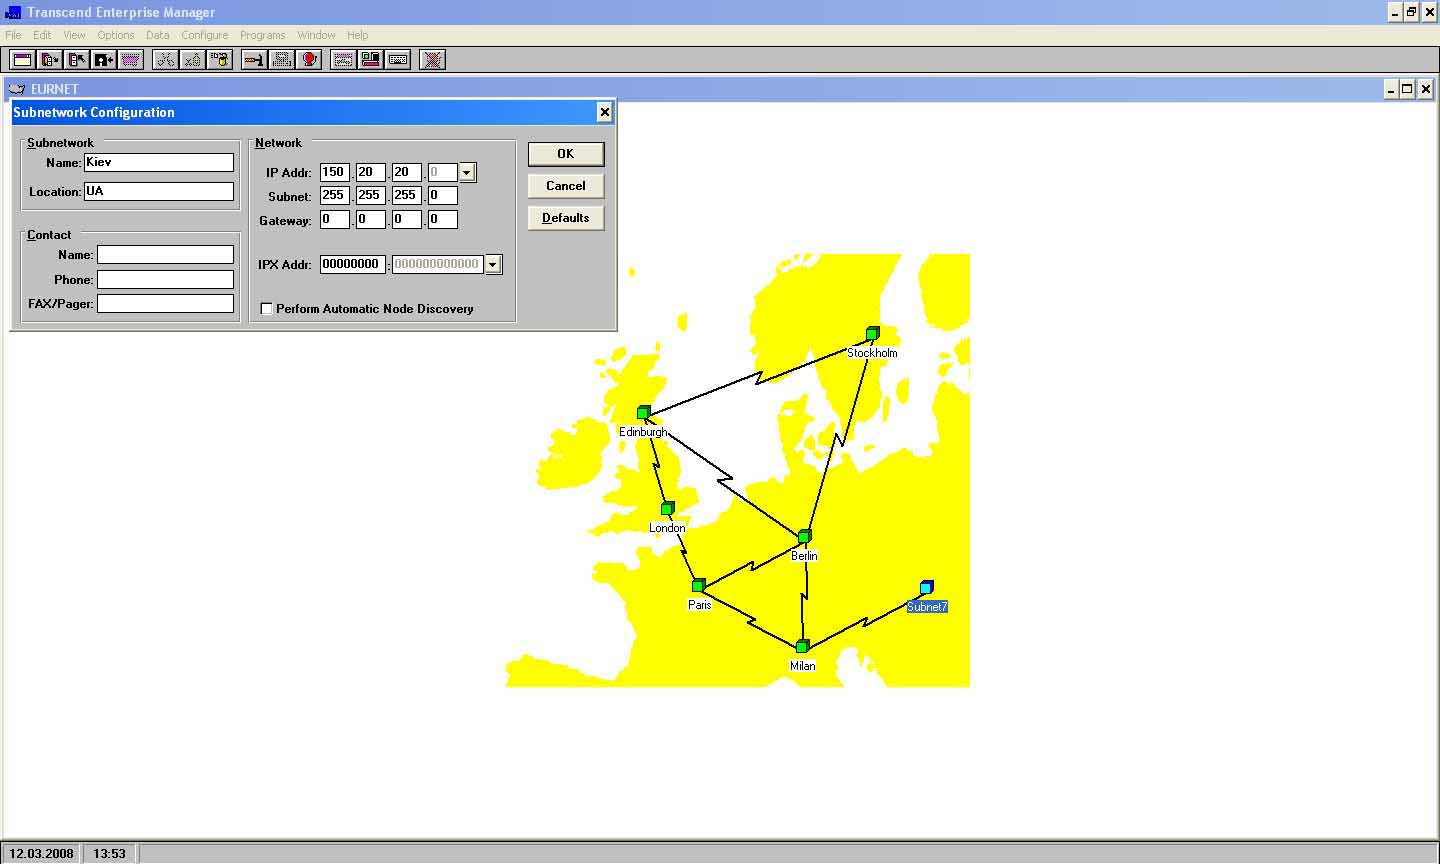Click the toolbar icon with up-left pointing arrow
Image resolution: width=1440 pixels, height=864 pixels.
click(x=76, y=60)
